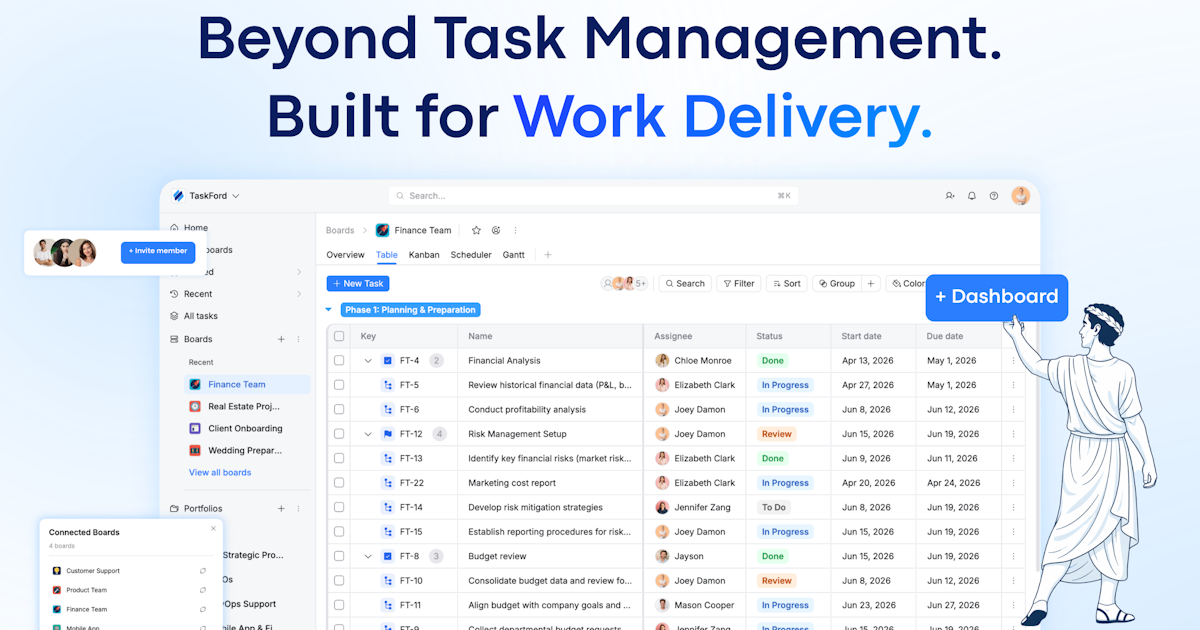Open board header more options menu
This screenshot has height=630, width=1200.
pyautogui.click(x=516, y=230)
